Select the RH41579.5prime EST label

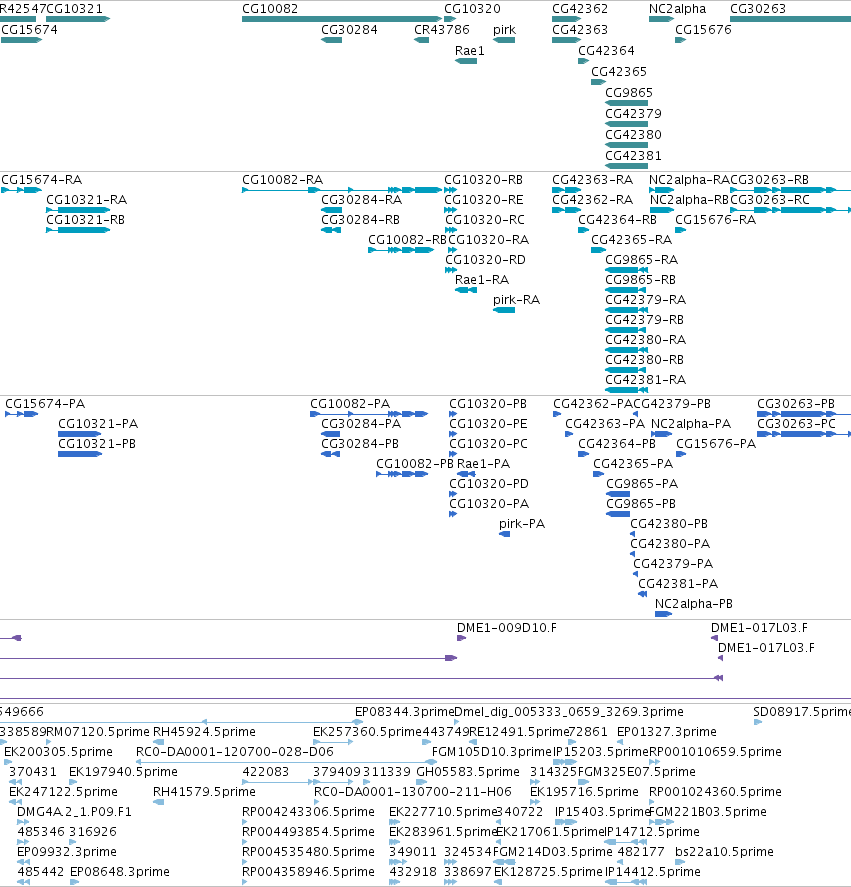pos(204,792)
